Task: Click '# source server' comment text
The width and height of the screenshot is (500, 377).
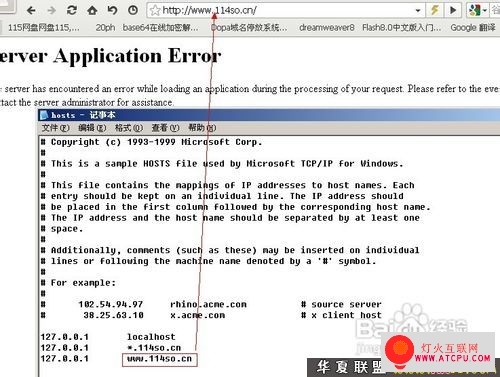Action: coord(341,304)
